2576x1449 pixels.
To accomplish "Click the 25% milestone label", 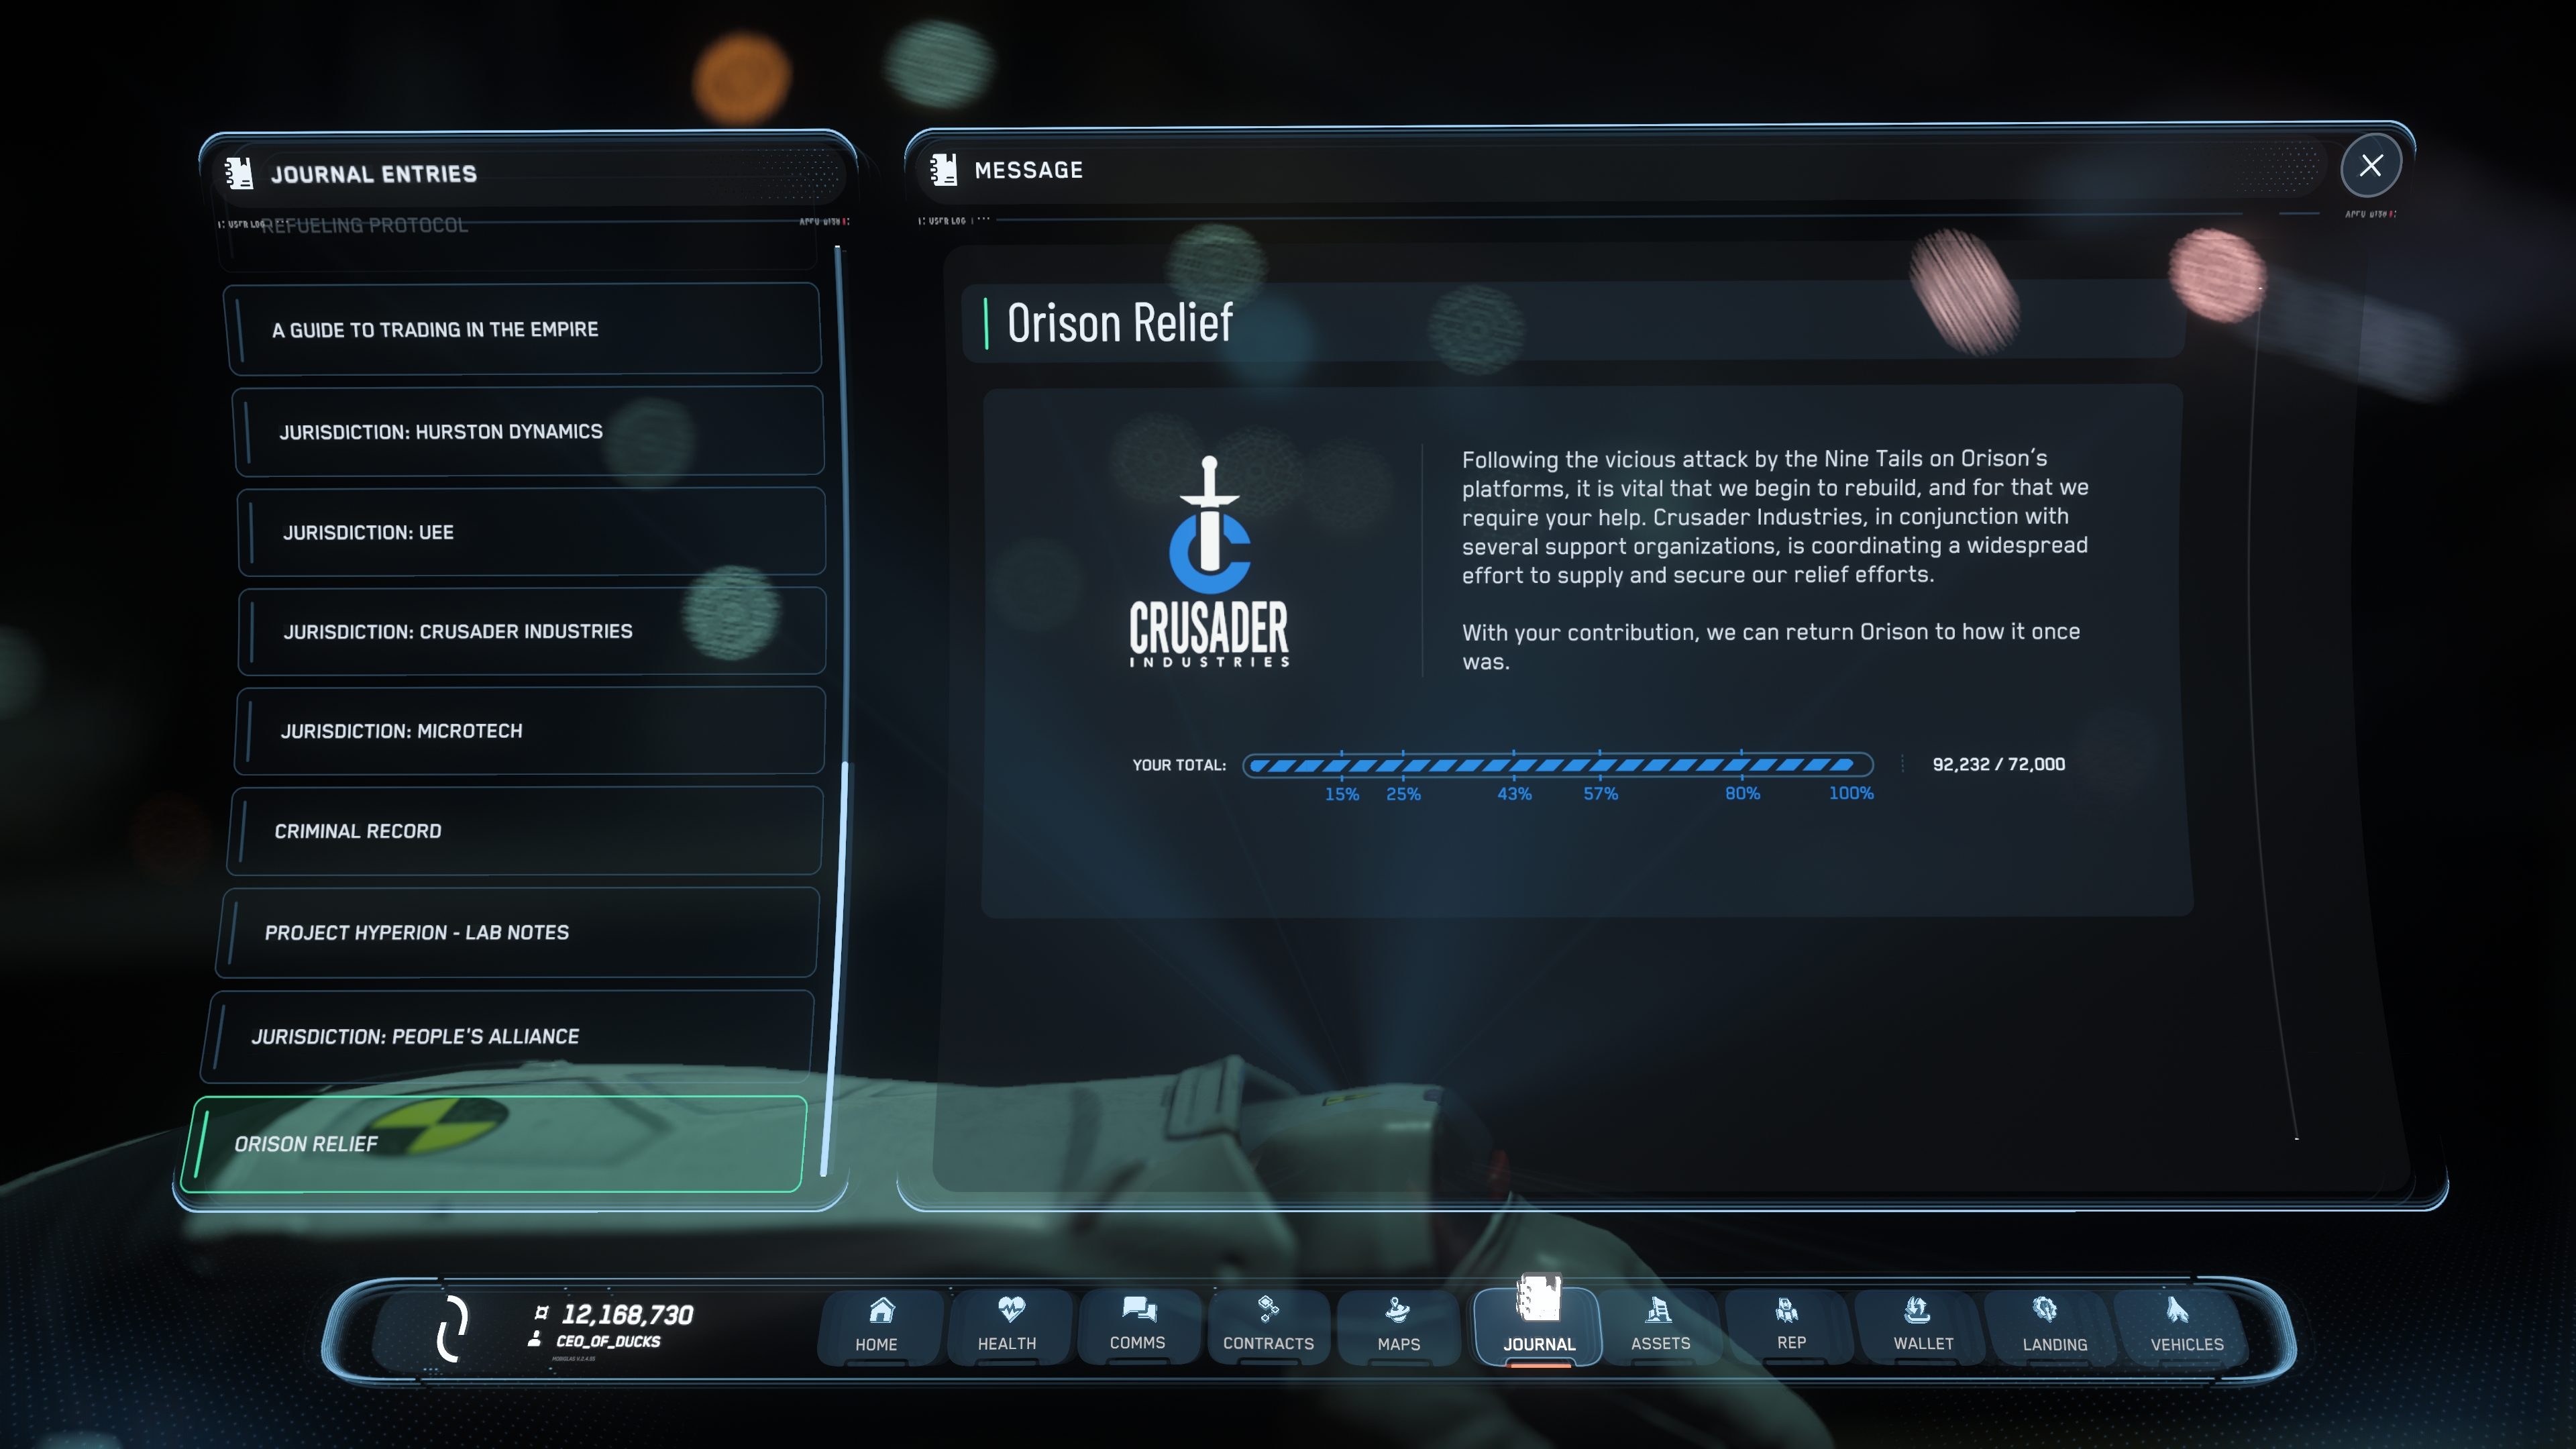I will (x=1403, y=794).
